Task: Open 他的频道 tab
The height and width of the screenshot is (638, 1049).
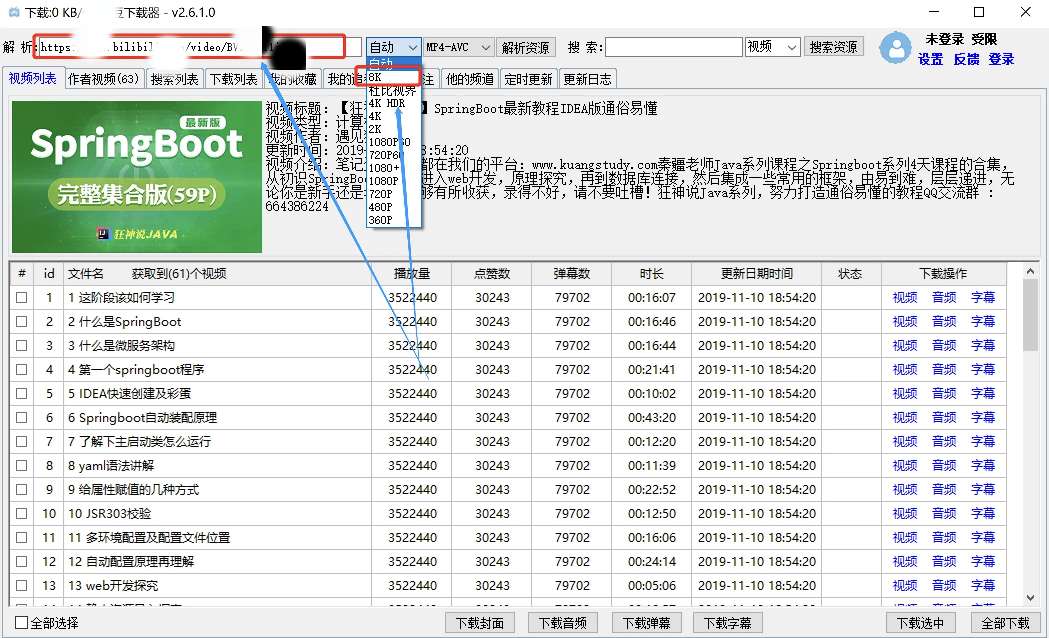Action: [470, 79]
